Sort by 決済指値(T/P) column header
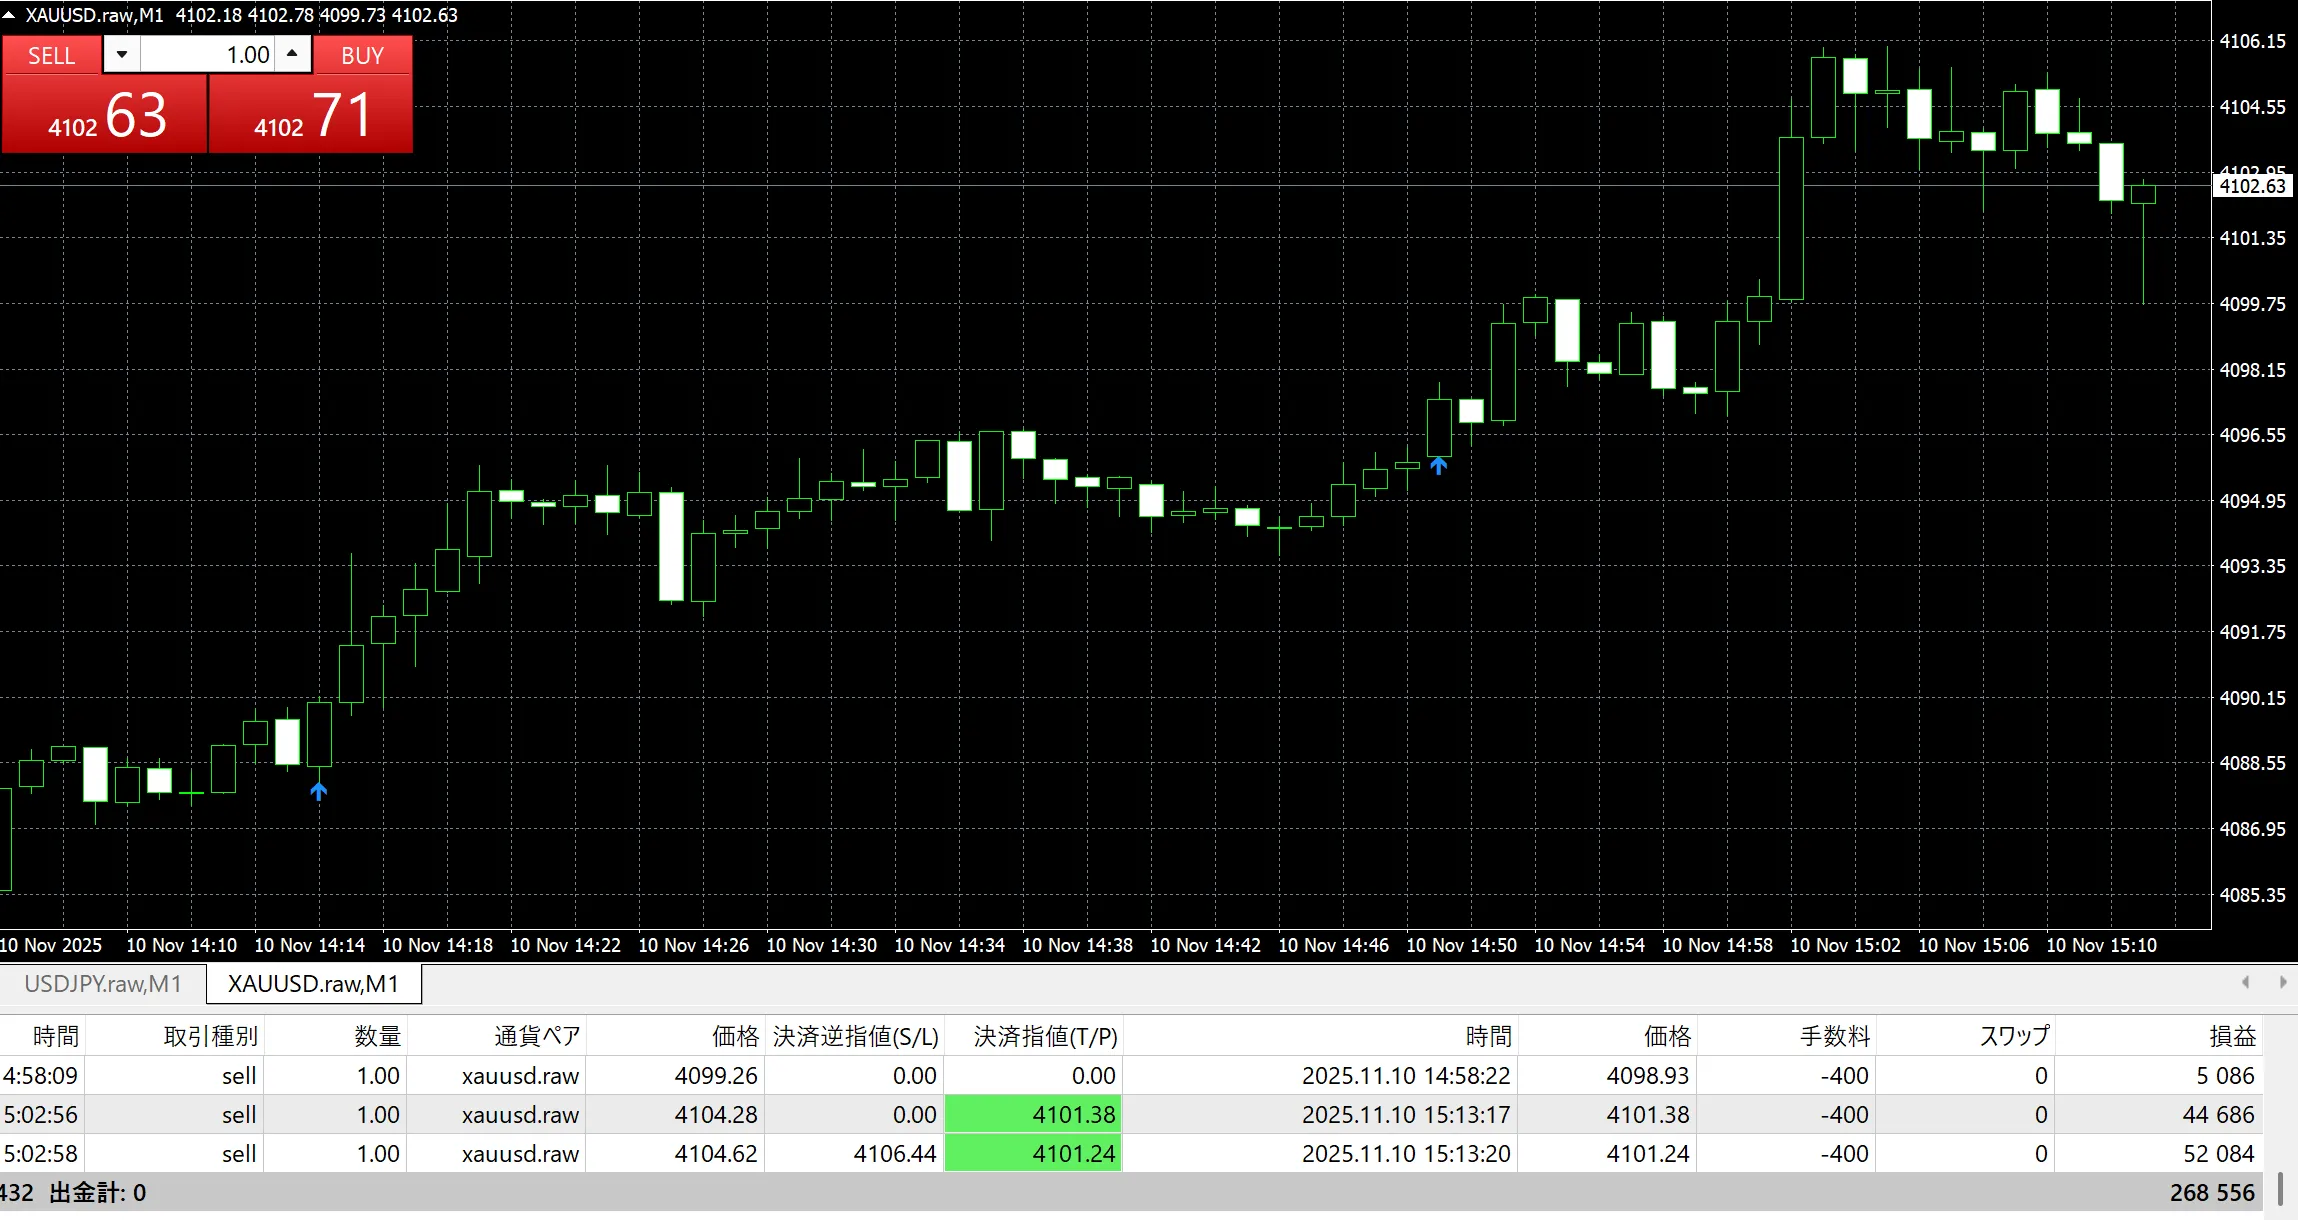The height and width of the screenshot is (1220, 2298). [1045, 1036]
